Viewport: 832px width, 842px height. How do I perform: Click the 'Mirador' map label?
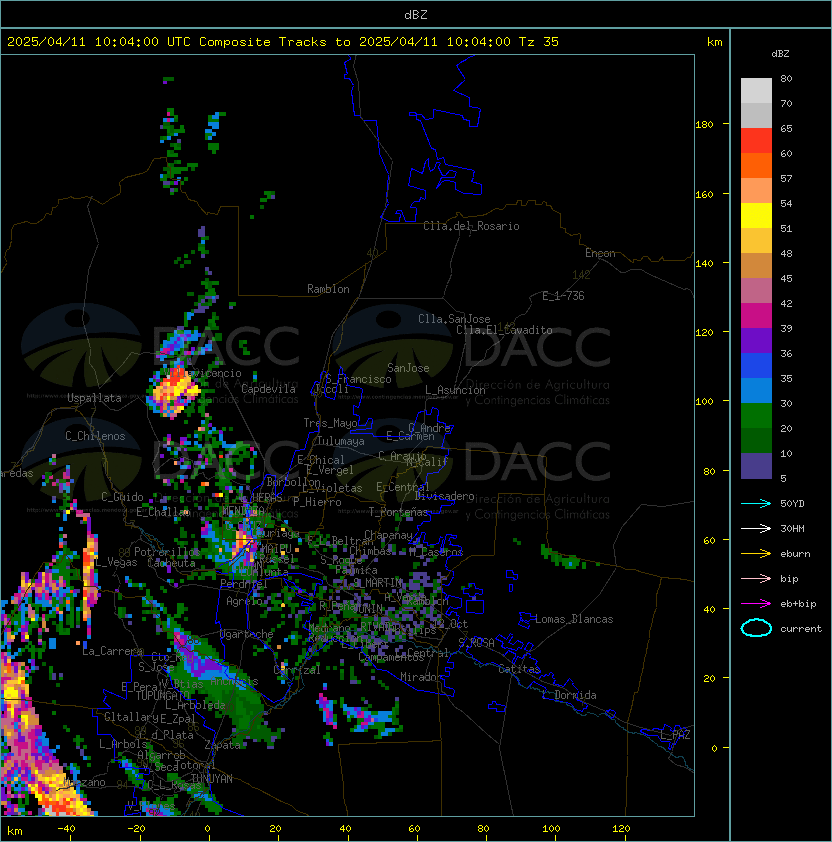(x=421, y=677)
